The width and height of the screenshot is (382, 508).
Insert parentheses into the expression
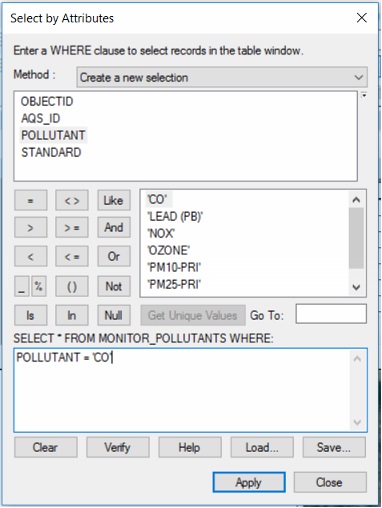tap(72, 286)
